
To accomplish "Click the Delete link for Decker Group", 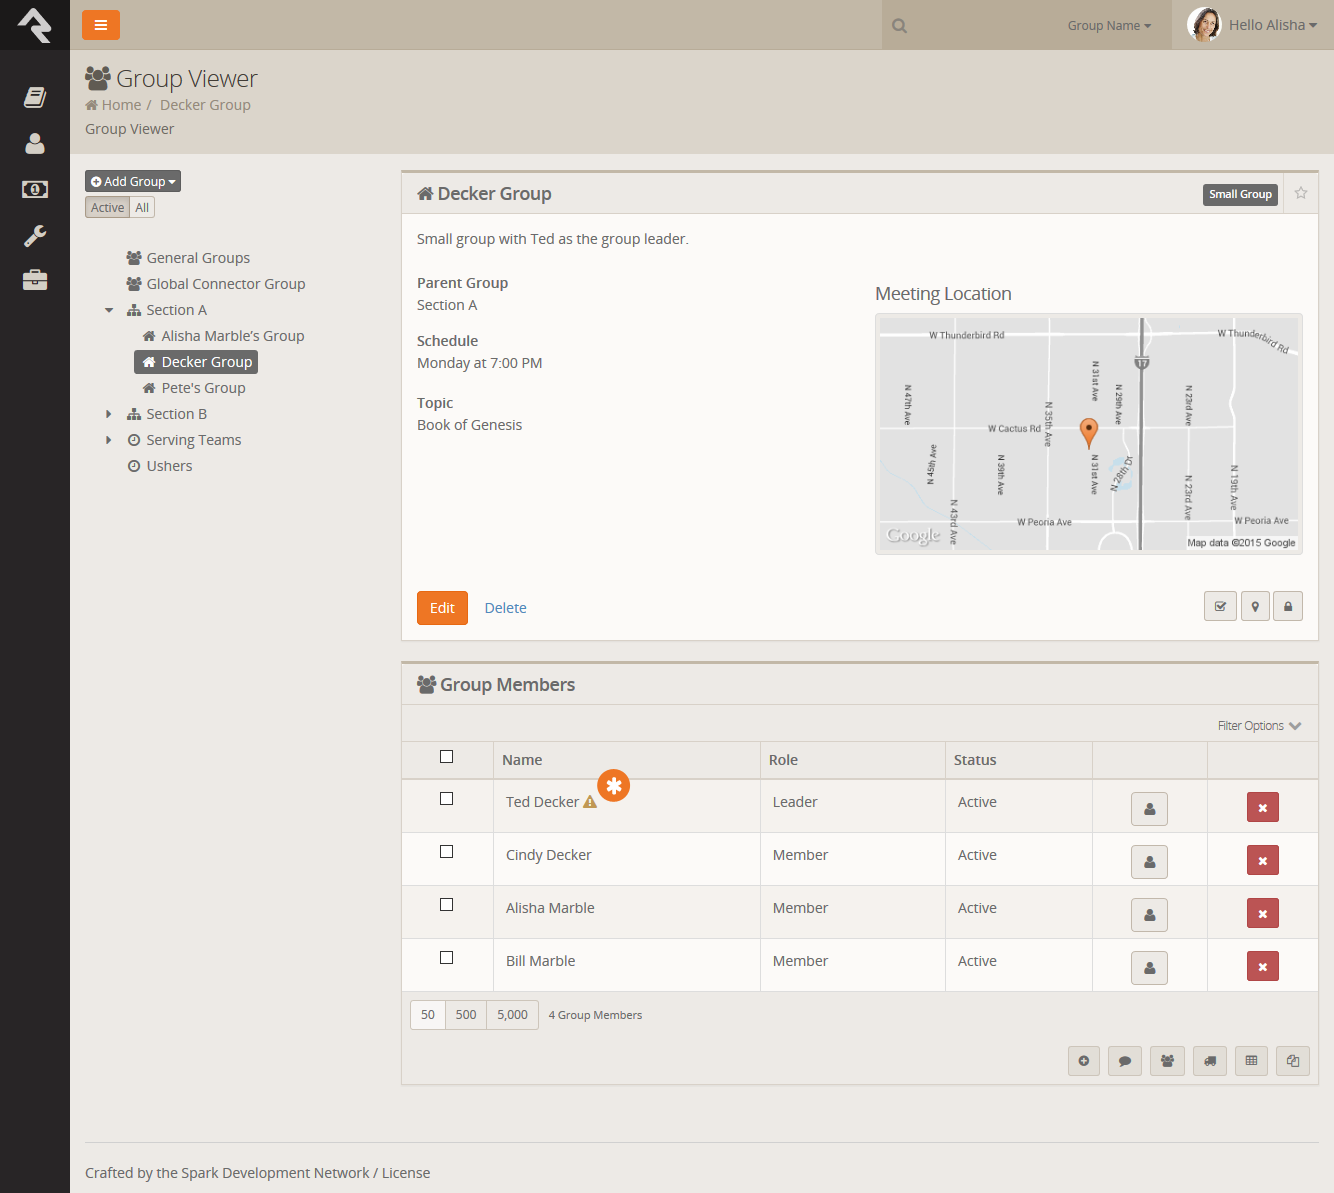I will coord(505,608).
